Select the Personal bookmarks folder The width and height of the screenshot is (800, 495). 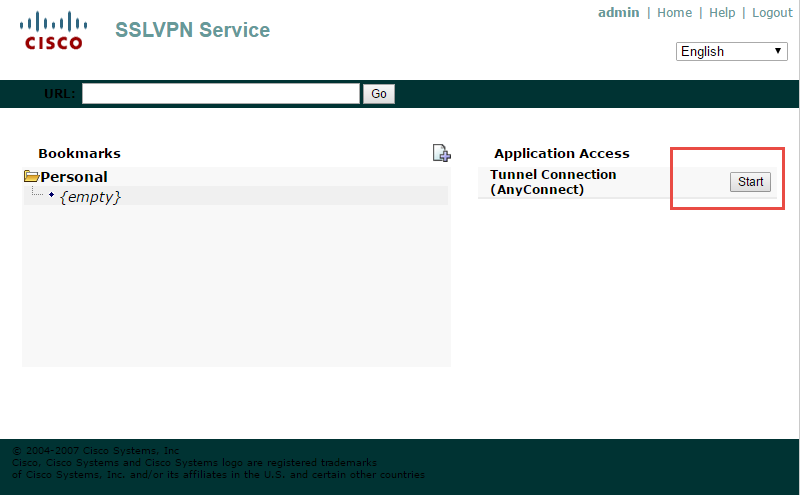(x=74, y=177)
